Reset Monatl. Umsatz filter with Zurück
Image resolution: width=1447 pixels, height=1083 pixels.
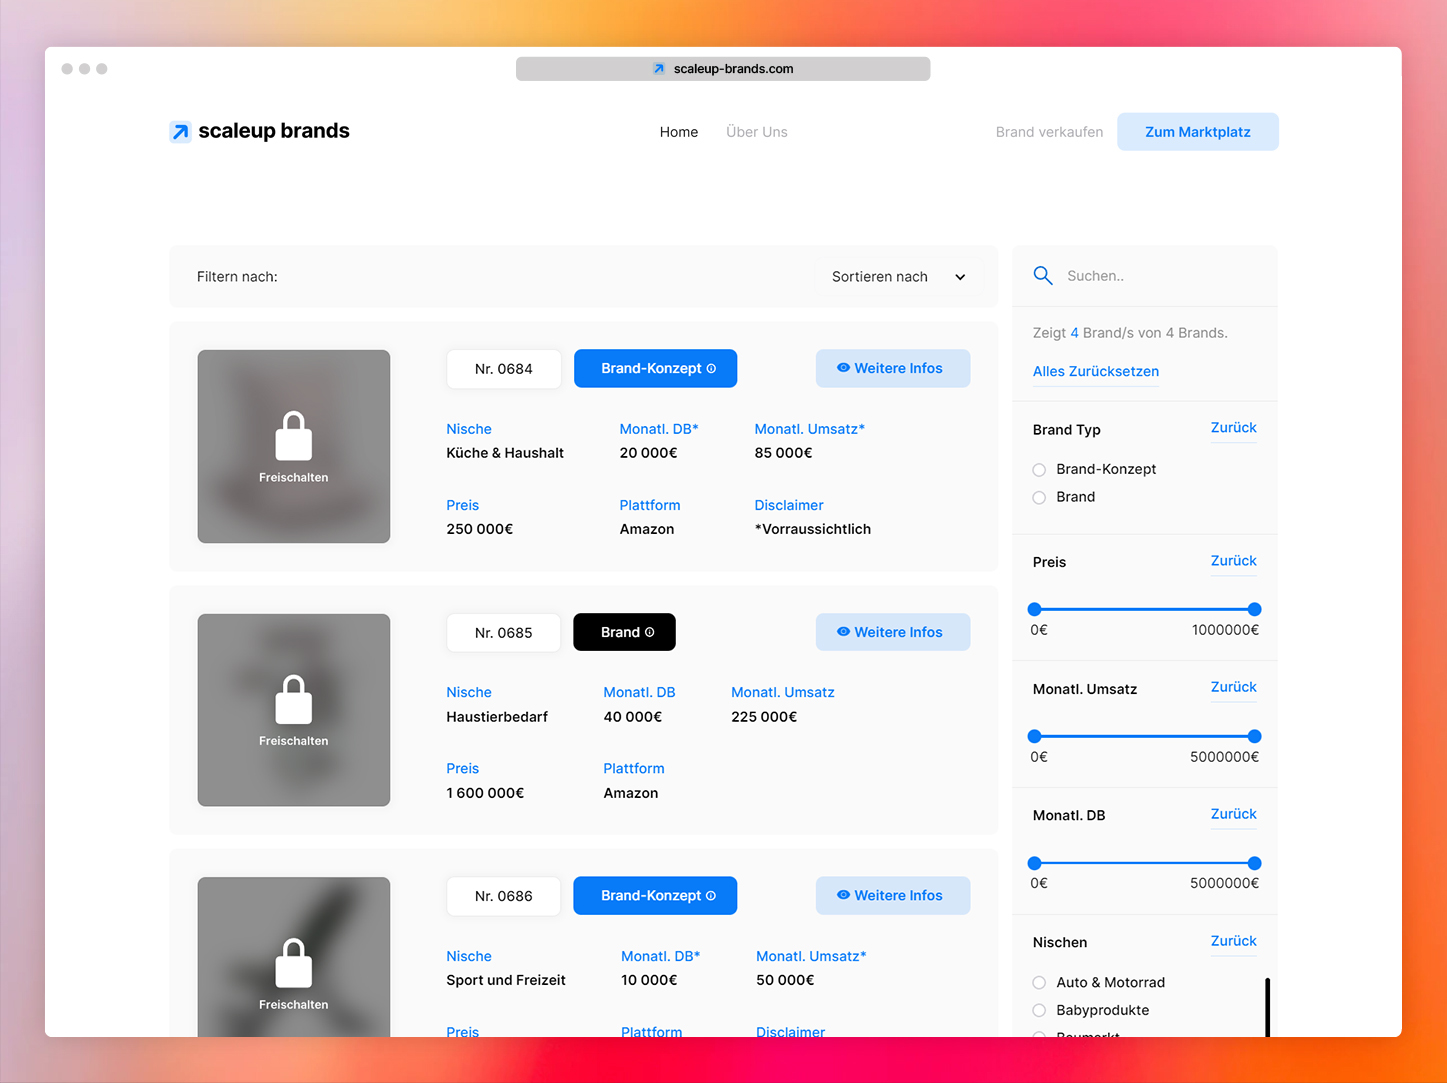point(1234,687)
